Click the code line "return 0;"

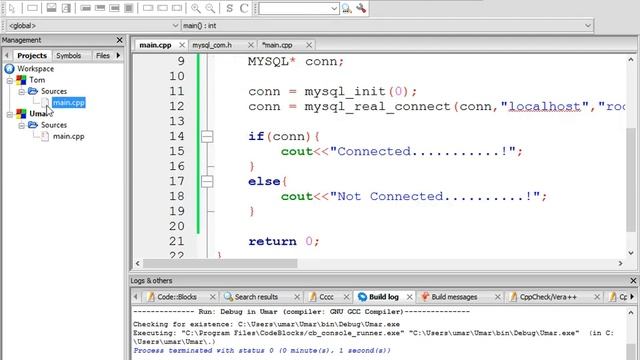pyautogui.click(x=284, y=241)
